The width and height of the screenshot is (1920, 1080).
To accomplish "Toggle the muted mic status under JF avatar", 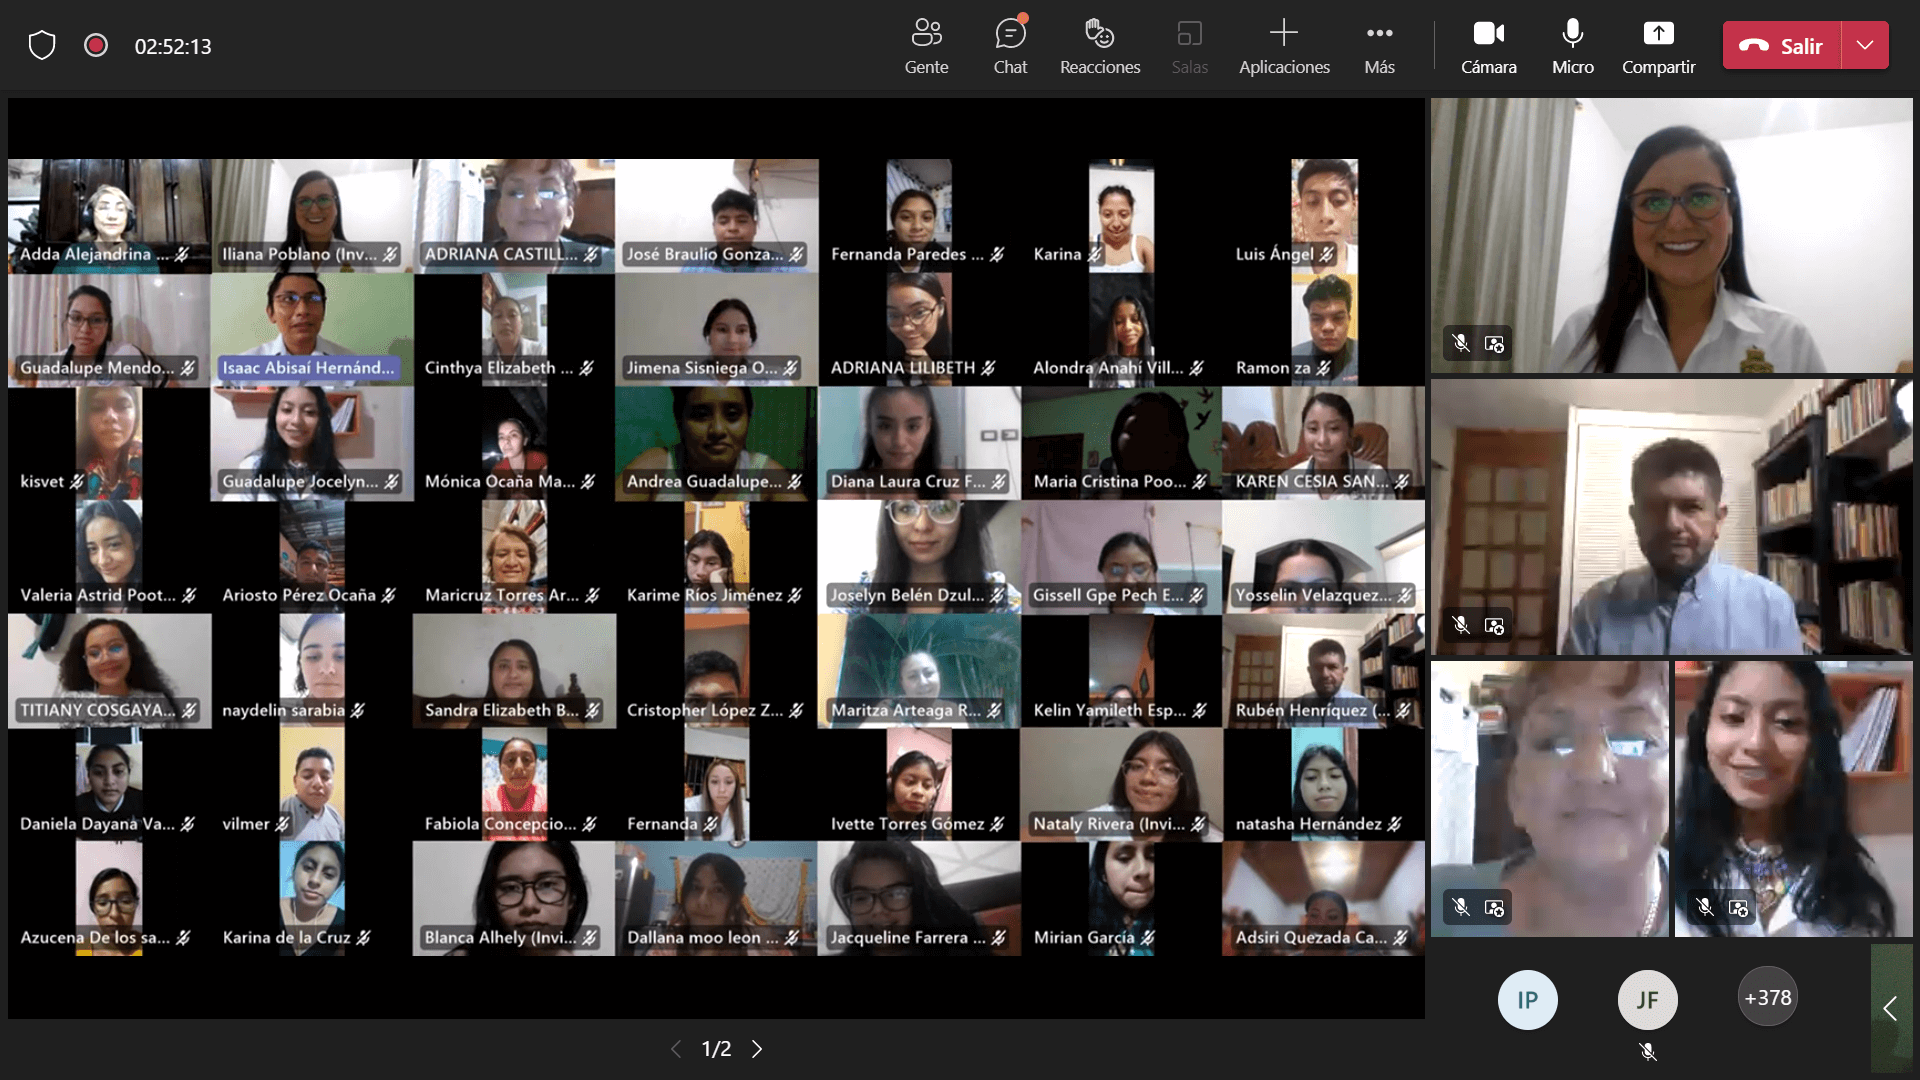I will [x=1647, y=1052].
